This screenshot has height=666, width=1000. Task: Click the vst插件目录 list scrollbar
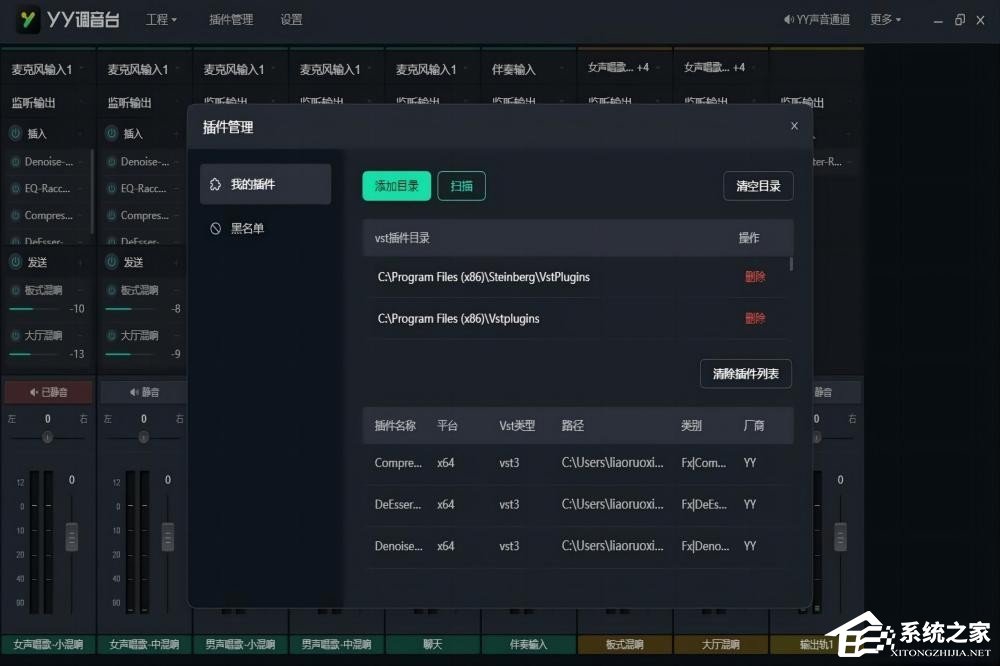point(791,264)
